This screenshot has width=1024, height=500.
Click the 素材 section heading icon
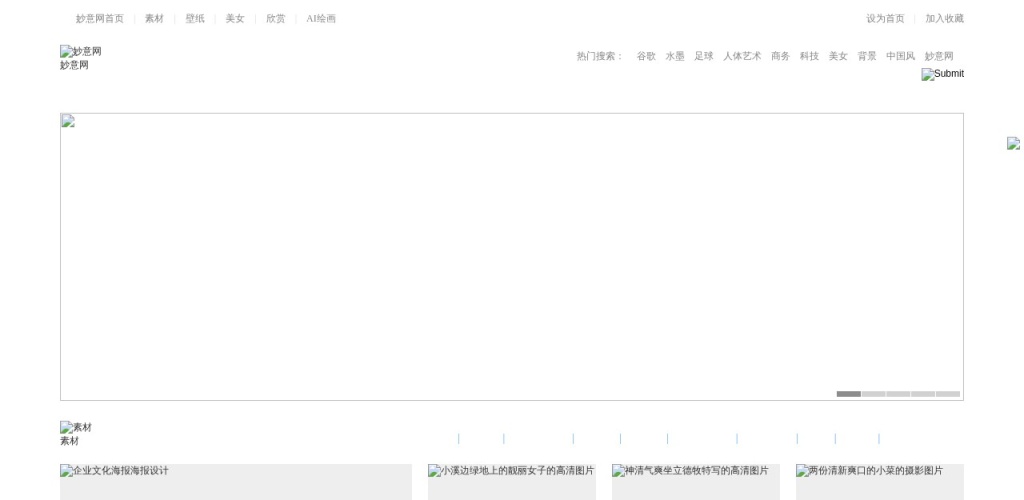(x=76, y=428)
